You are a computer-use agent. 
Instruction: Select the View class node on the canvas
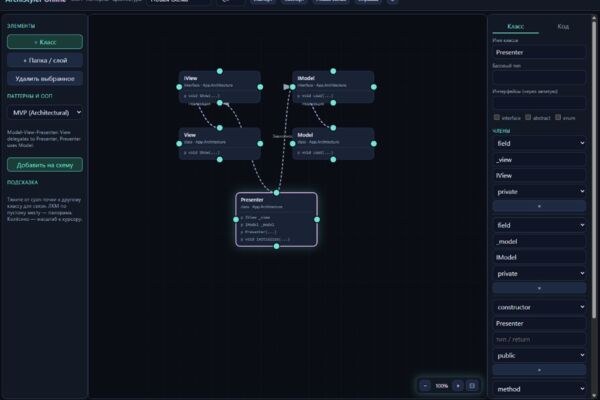(x=220, y=144)
